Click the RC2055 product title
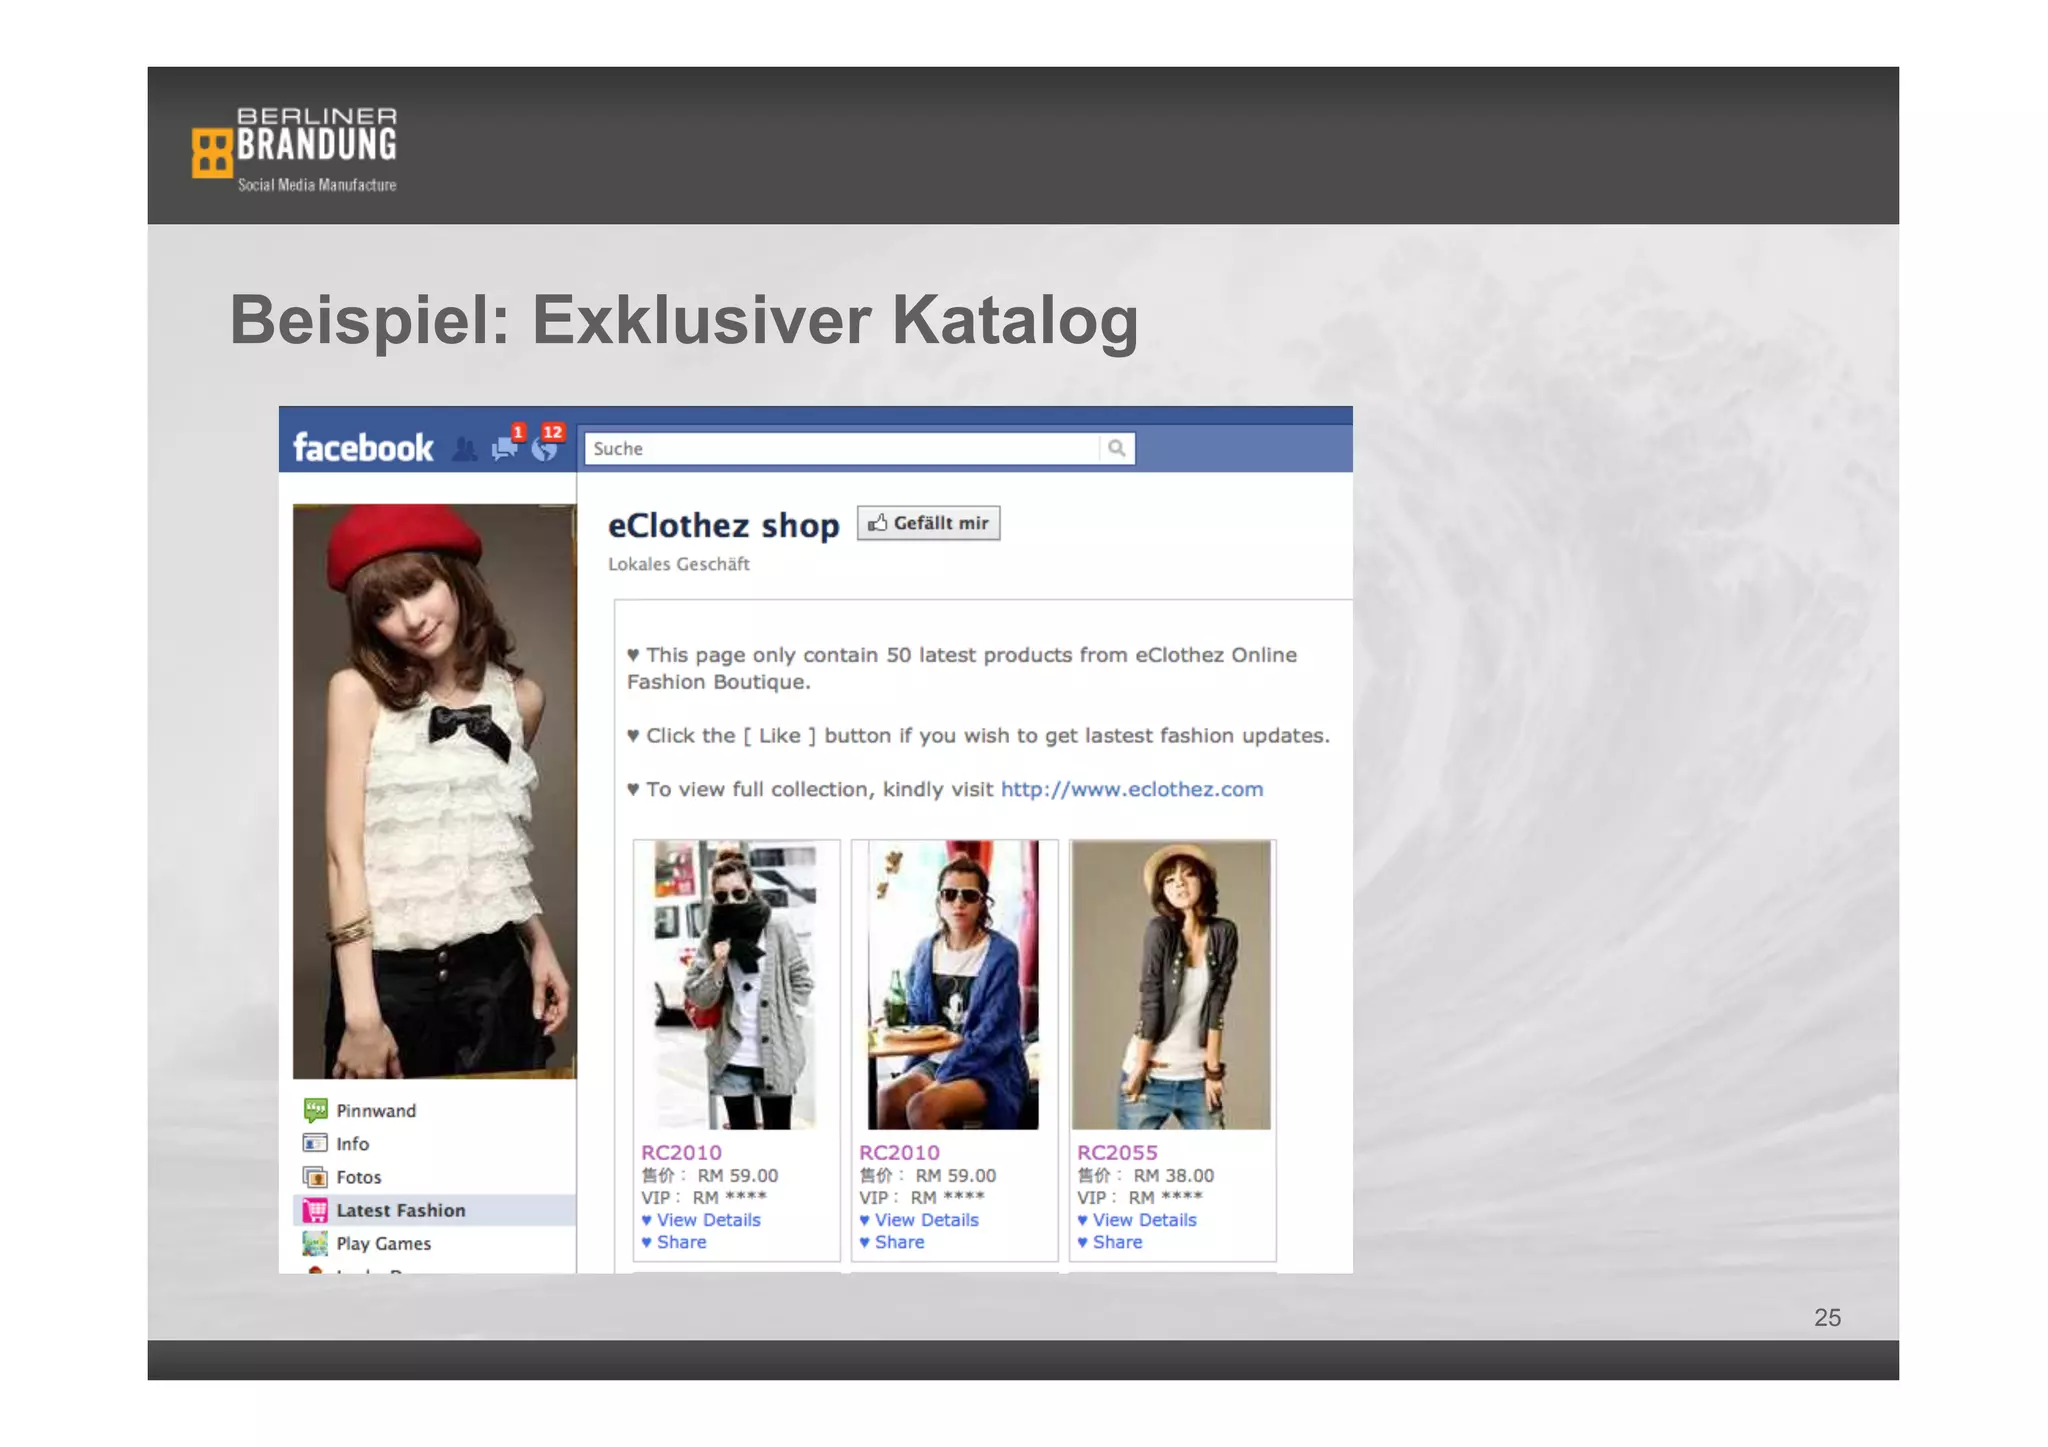 pyautogui.click(x=1117, y=1152)
